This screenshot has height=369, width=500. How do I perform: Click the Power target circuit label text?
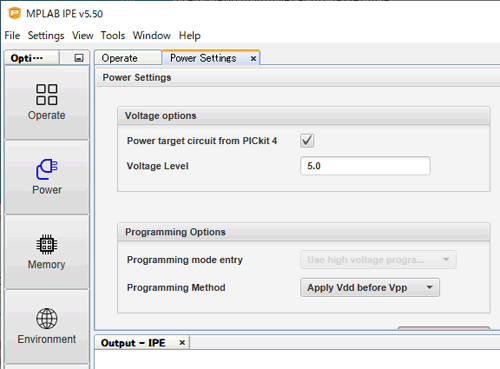click(202, 141)
